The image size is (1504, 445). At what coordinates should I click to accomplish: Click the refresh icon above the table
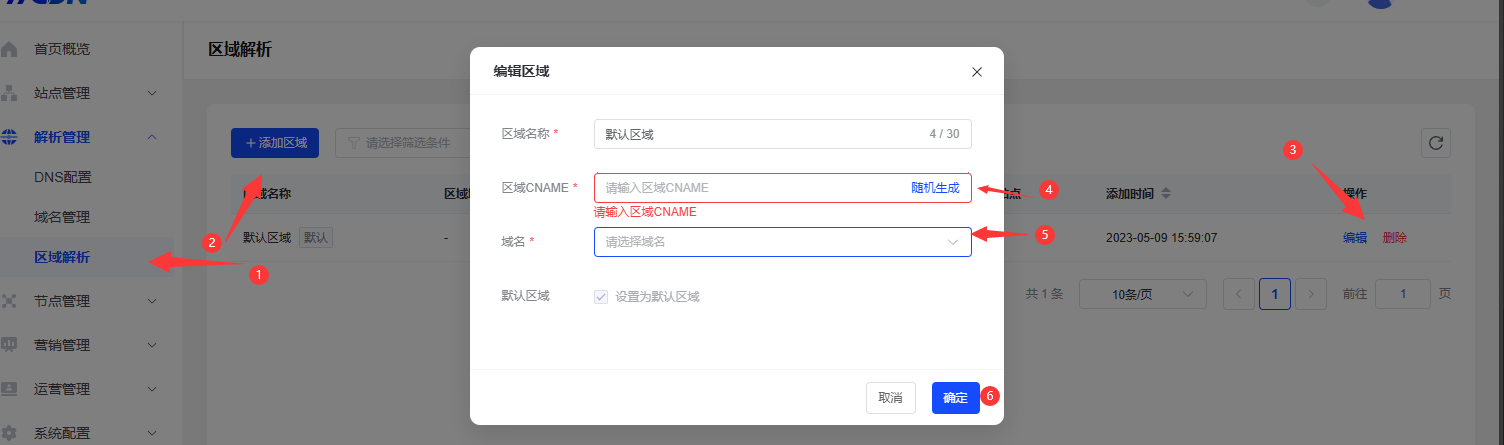(1436, 143)
